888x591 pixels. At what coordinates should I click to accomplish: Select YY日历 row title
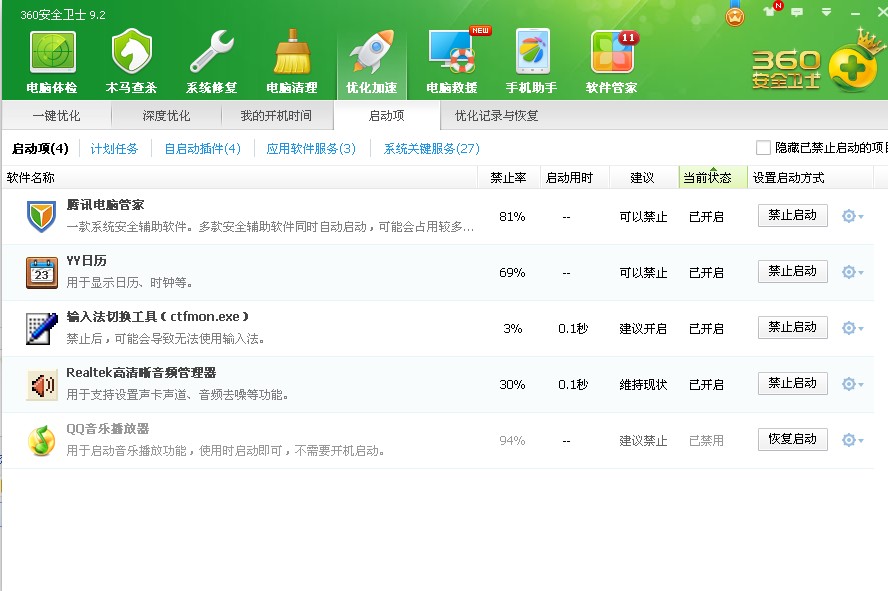(86, 261)
